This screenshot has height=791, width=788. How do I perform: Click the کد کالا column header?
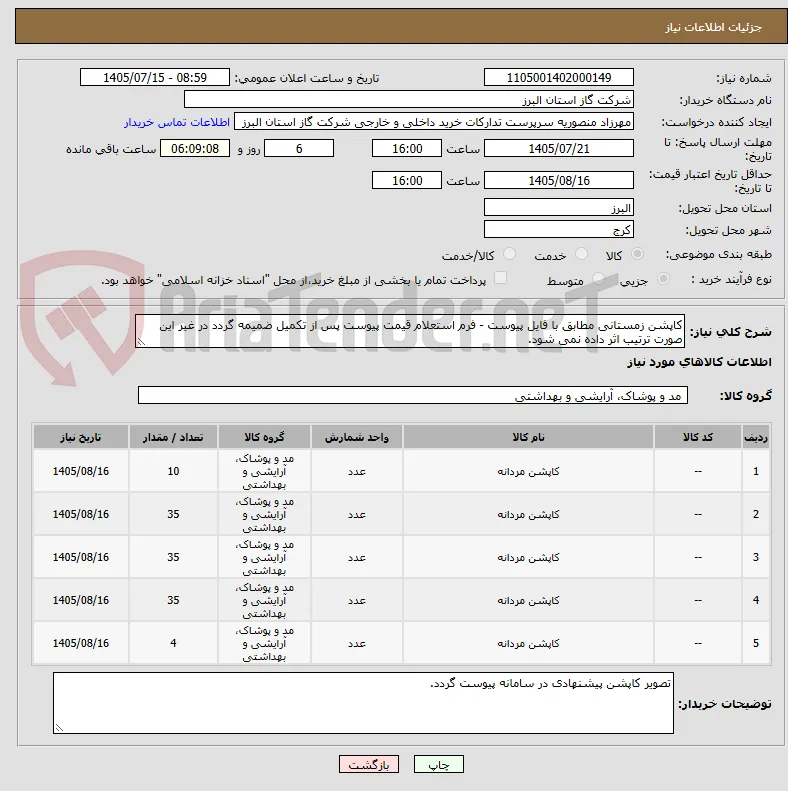click(x=698, y=437)
